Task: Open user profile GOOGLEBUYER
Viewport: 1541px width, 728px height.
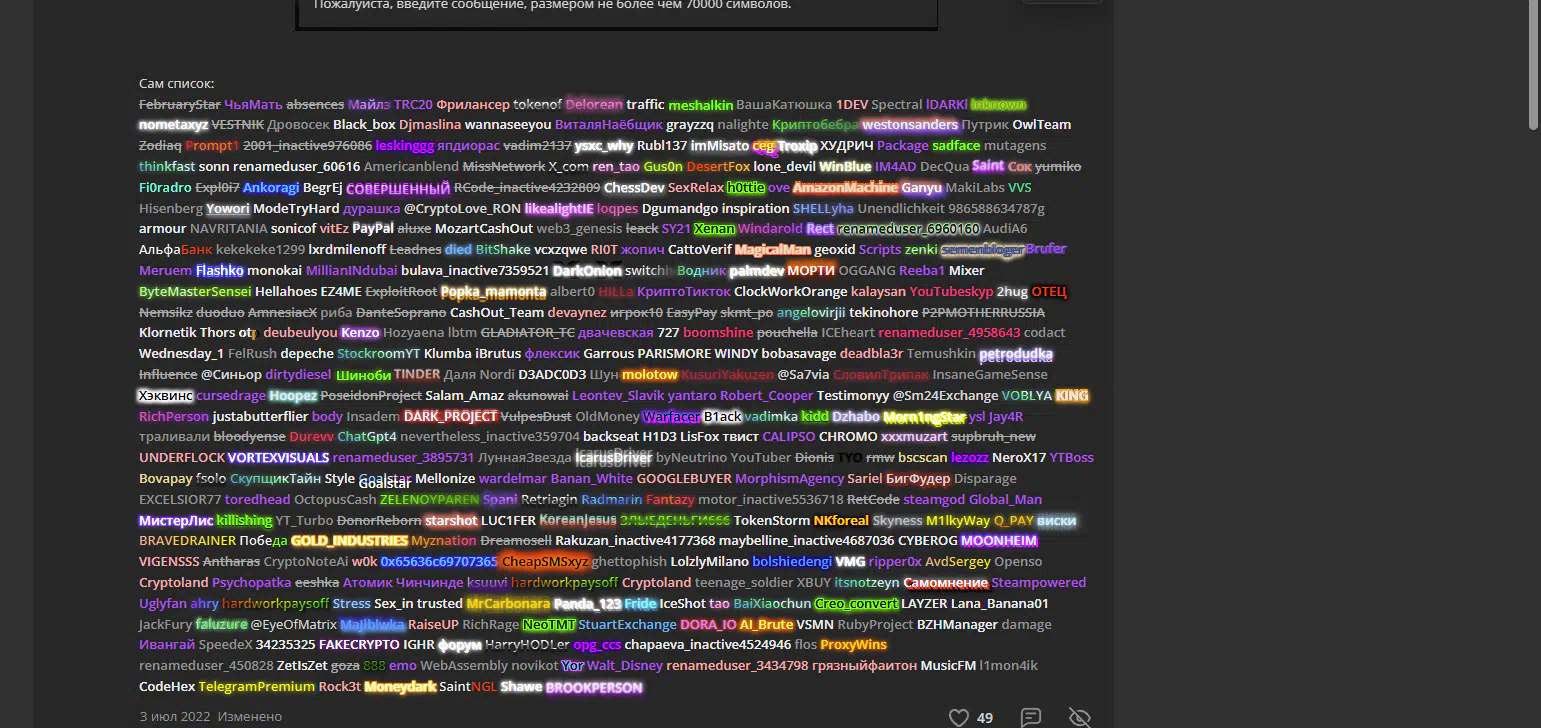Action: [684, 479]
